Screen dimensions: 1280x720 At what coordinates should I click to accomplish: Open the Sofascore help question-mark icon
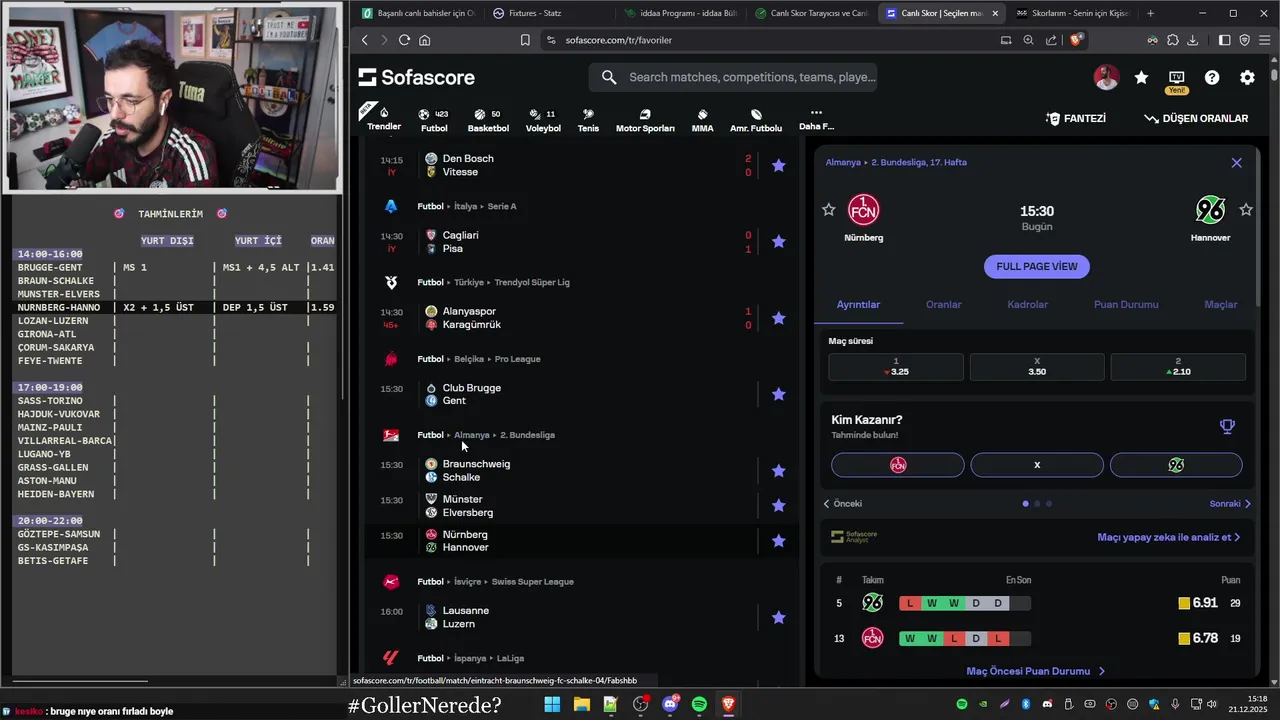[x=1212, y=77]
